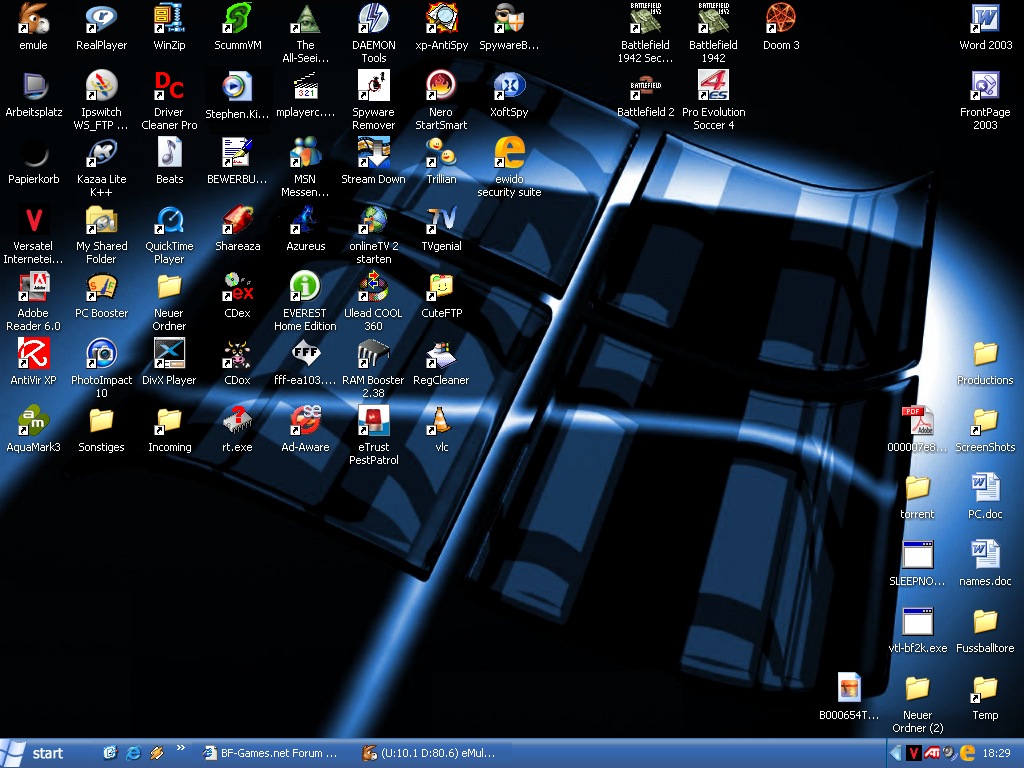1024x768 pixels.
Task: Click the AntiVir XP shortcut
Action: tap(33, 361)
